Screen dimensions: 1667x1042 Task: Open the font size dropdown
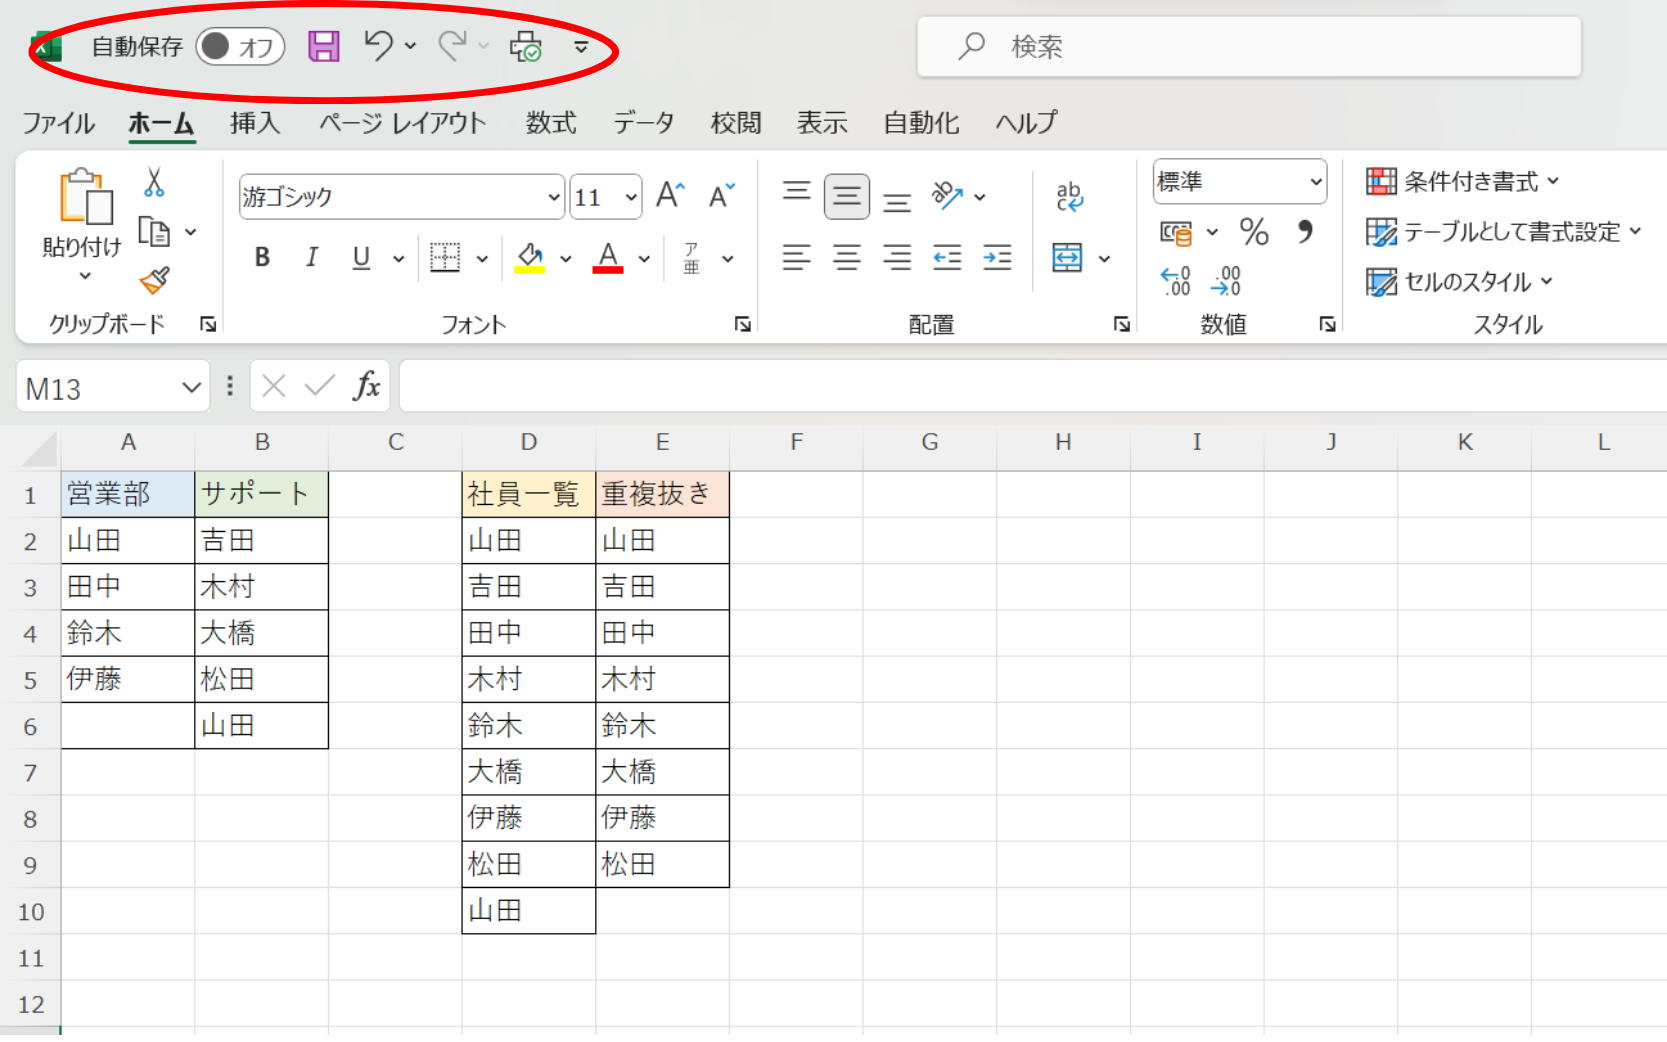coord(631,197)
